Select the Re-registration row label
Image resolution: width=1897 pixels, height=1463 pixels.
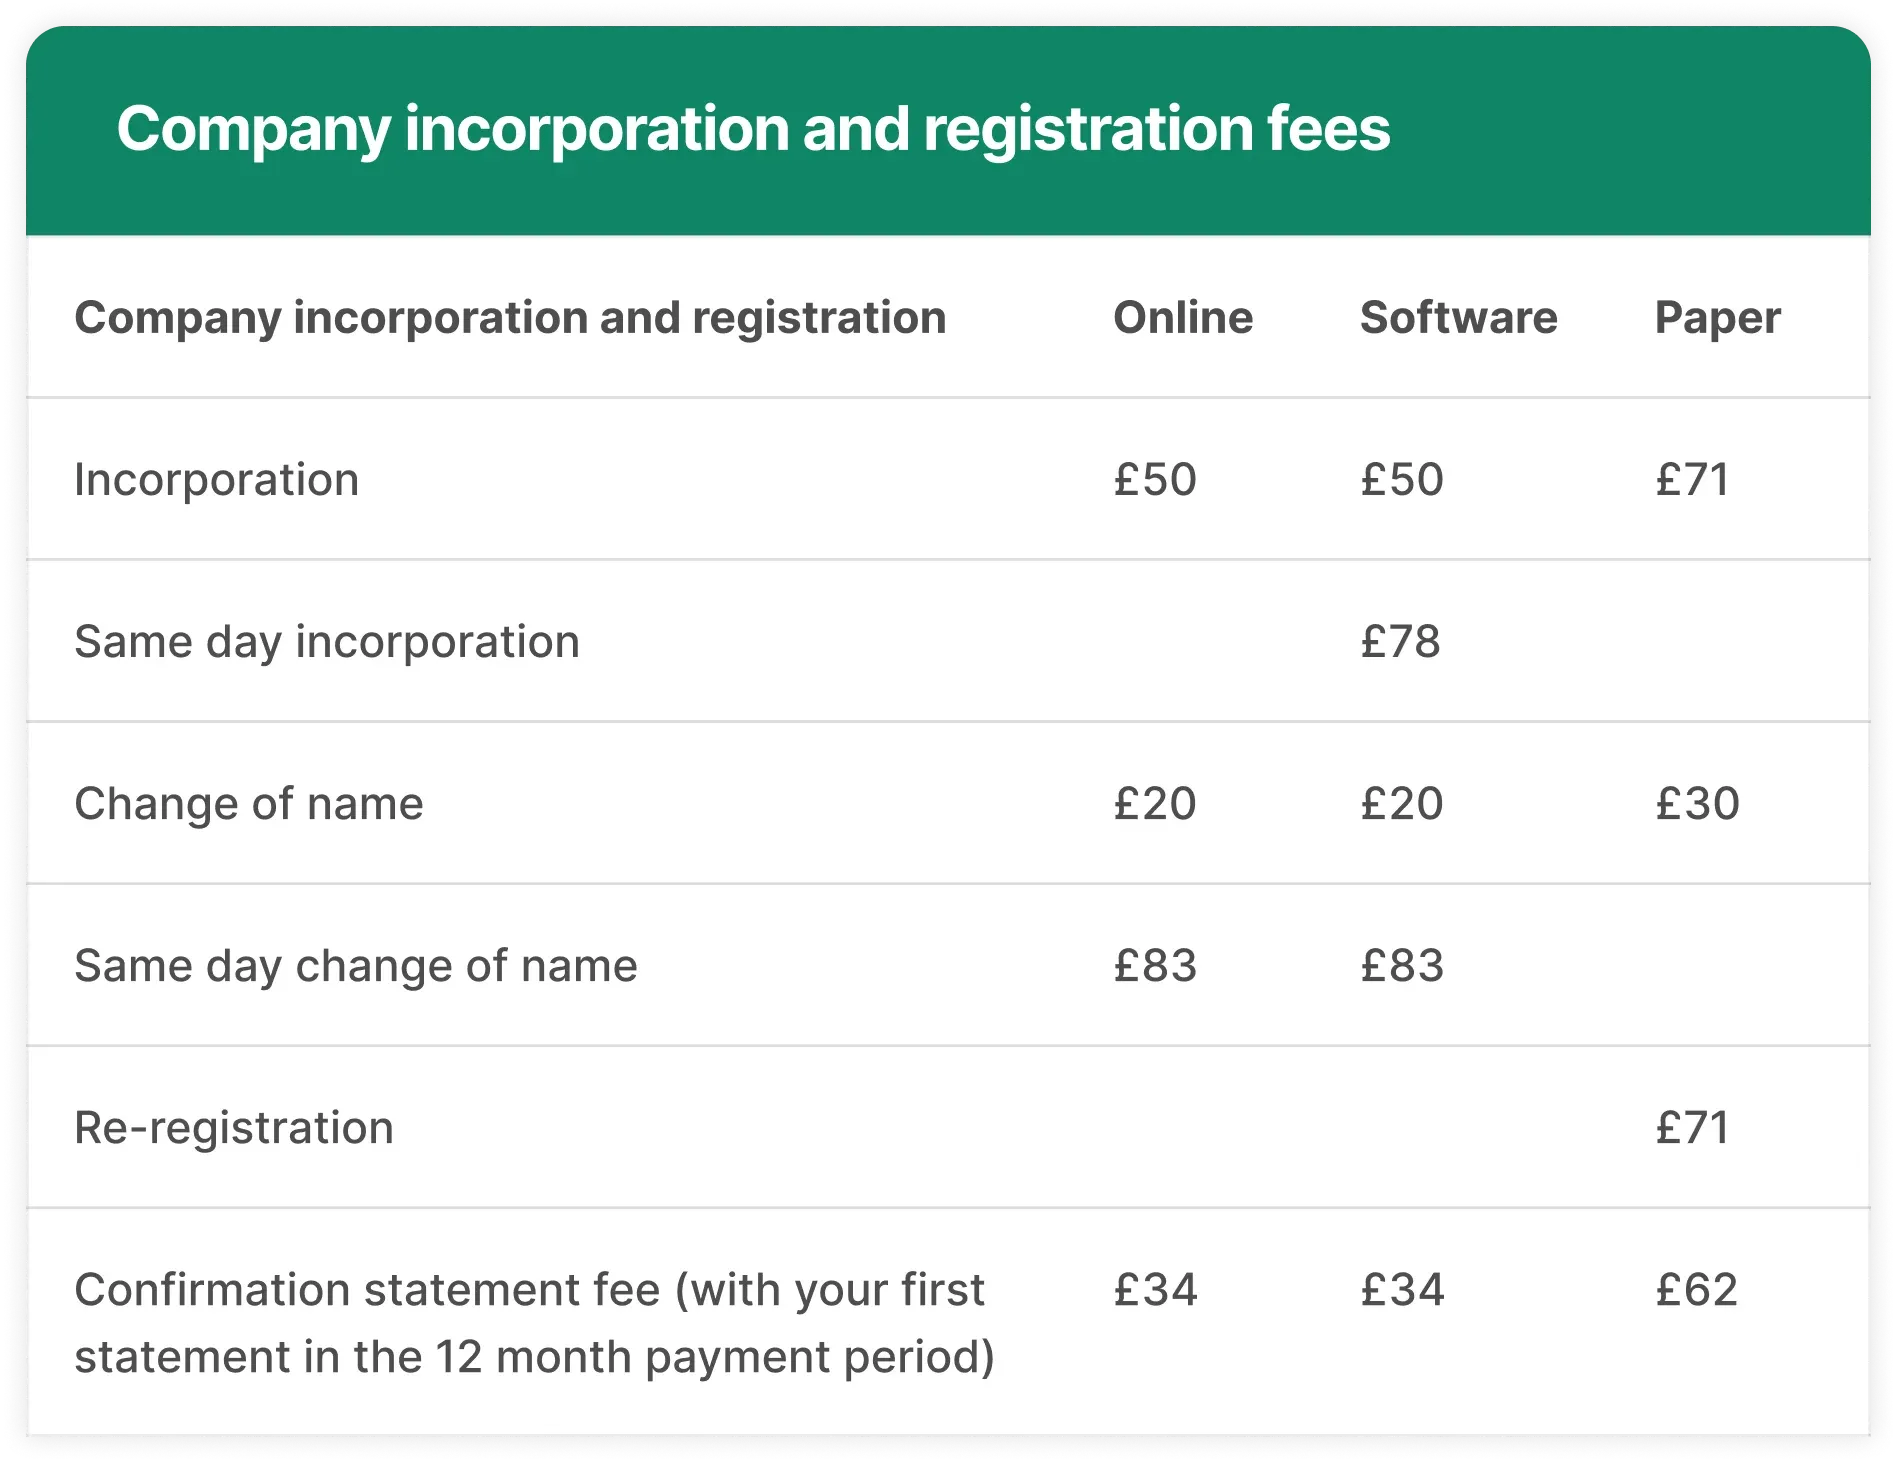pos(234,1128)
